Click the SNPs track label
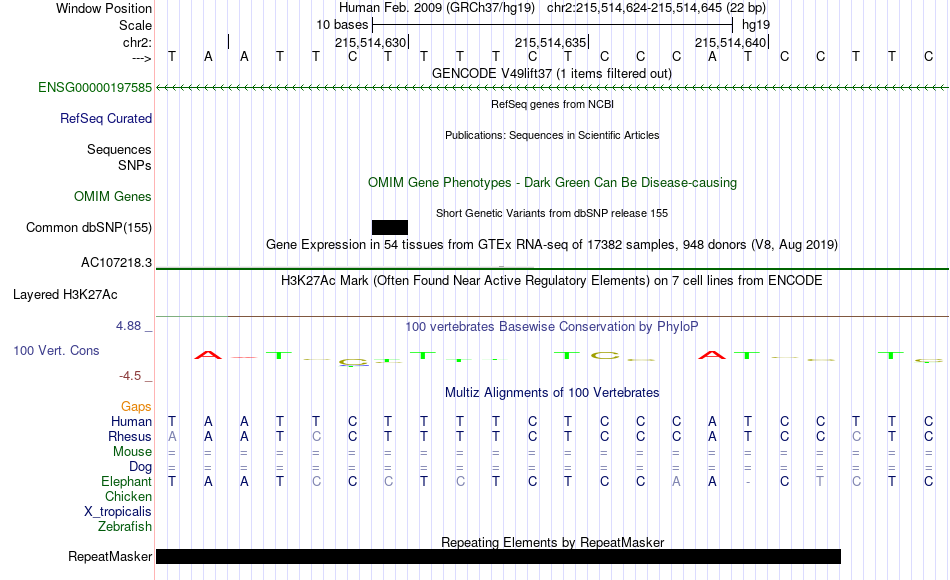This screenshot has width=950, height=580. pyautogui.click(x=135, y=165)
